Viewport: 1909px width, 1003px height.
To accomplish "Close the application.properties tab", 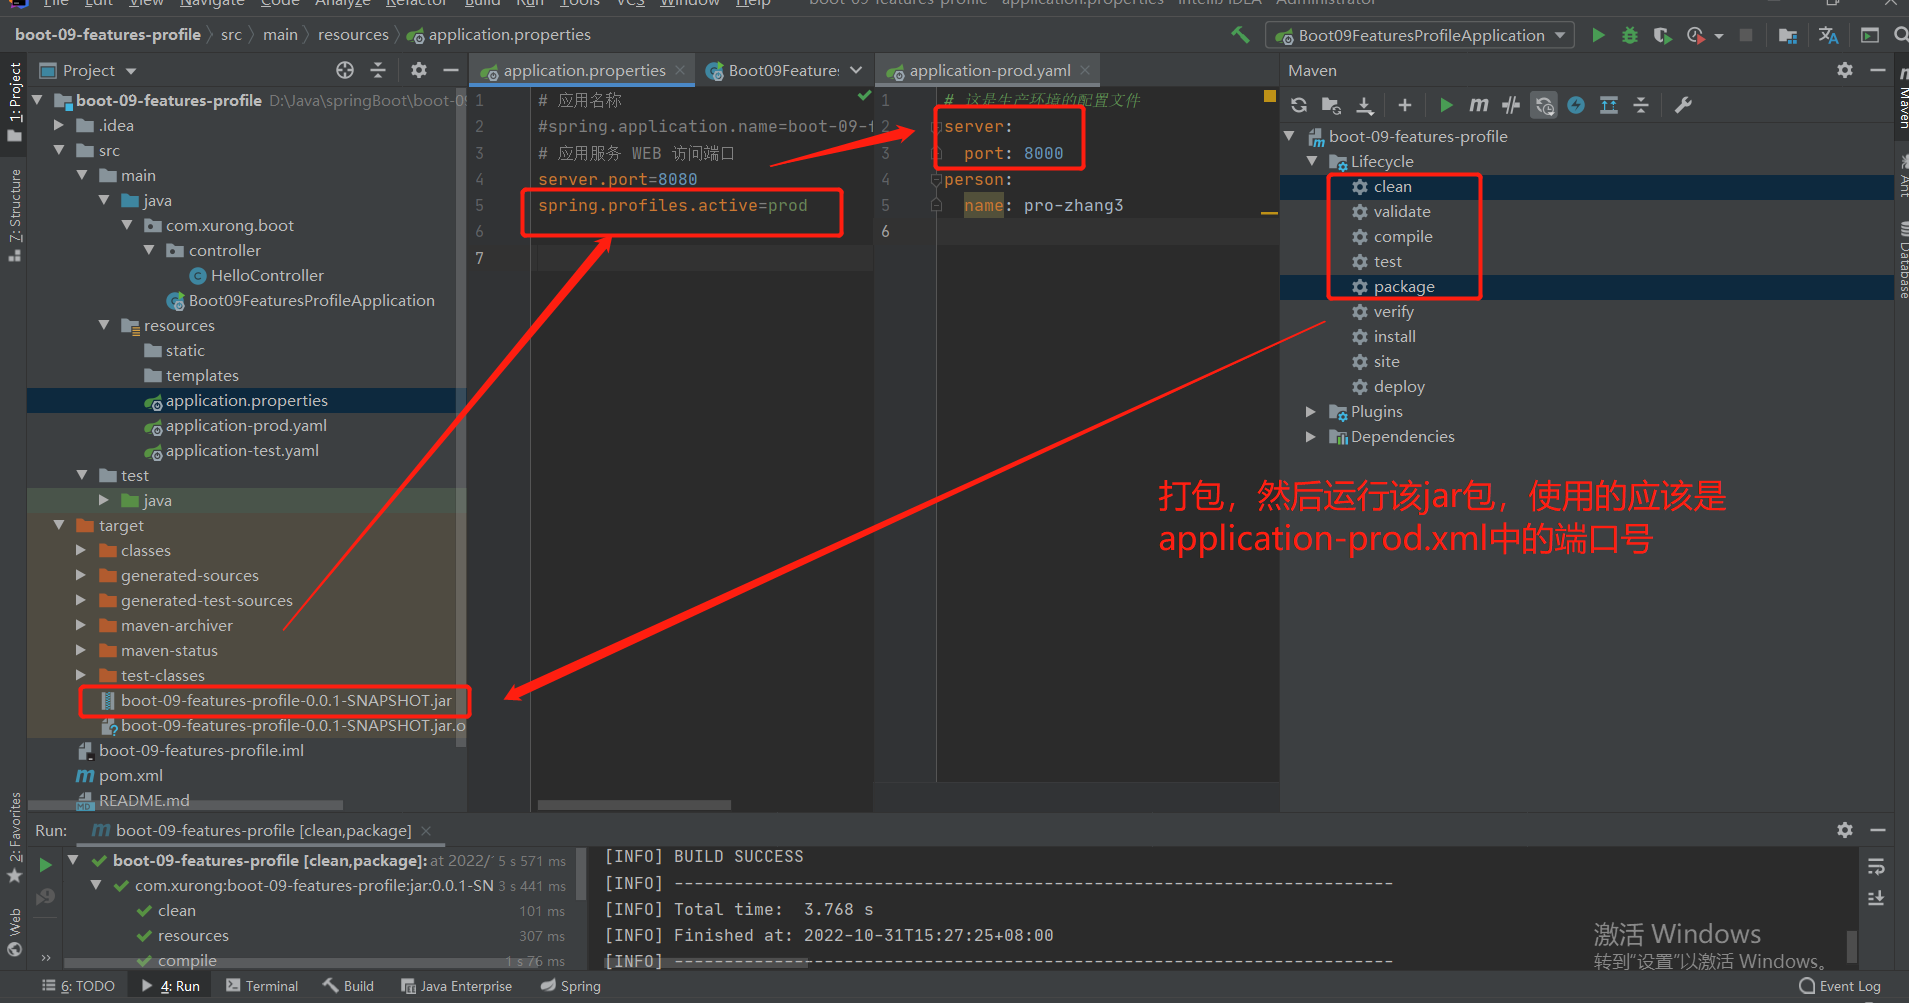I will (680, 70).
